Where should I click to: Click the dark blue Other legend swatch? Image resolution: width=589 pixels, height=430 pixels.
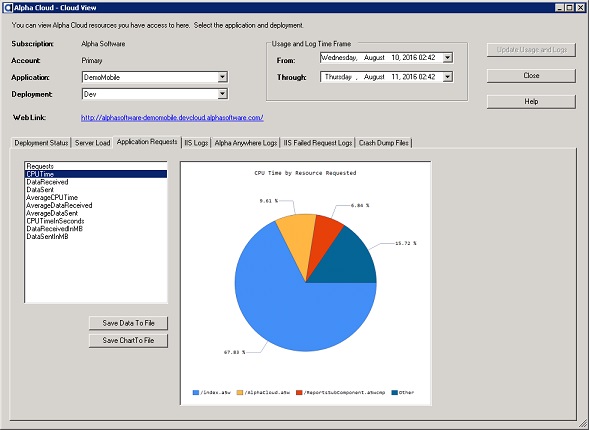[x=394, y=392]
